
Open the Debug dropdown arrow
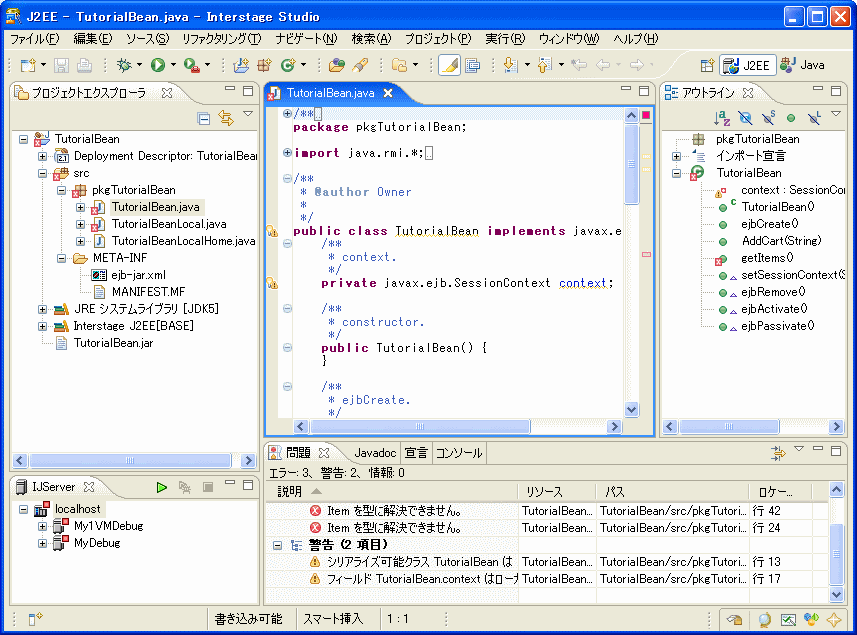tap(139, 66)
